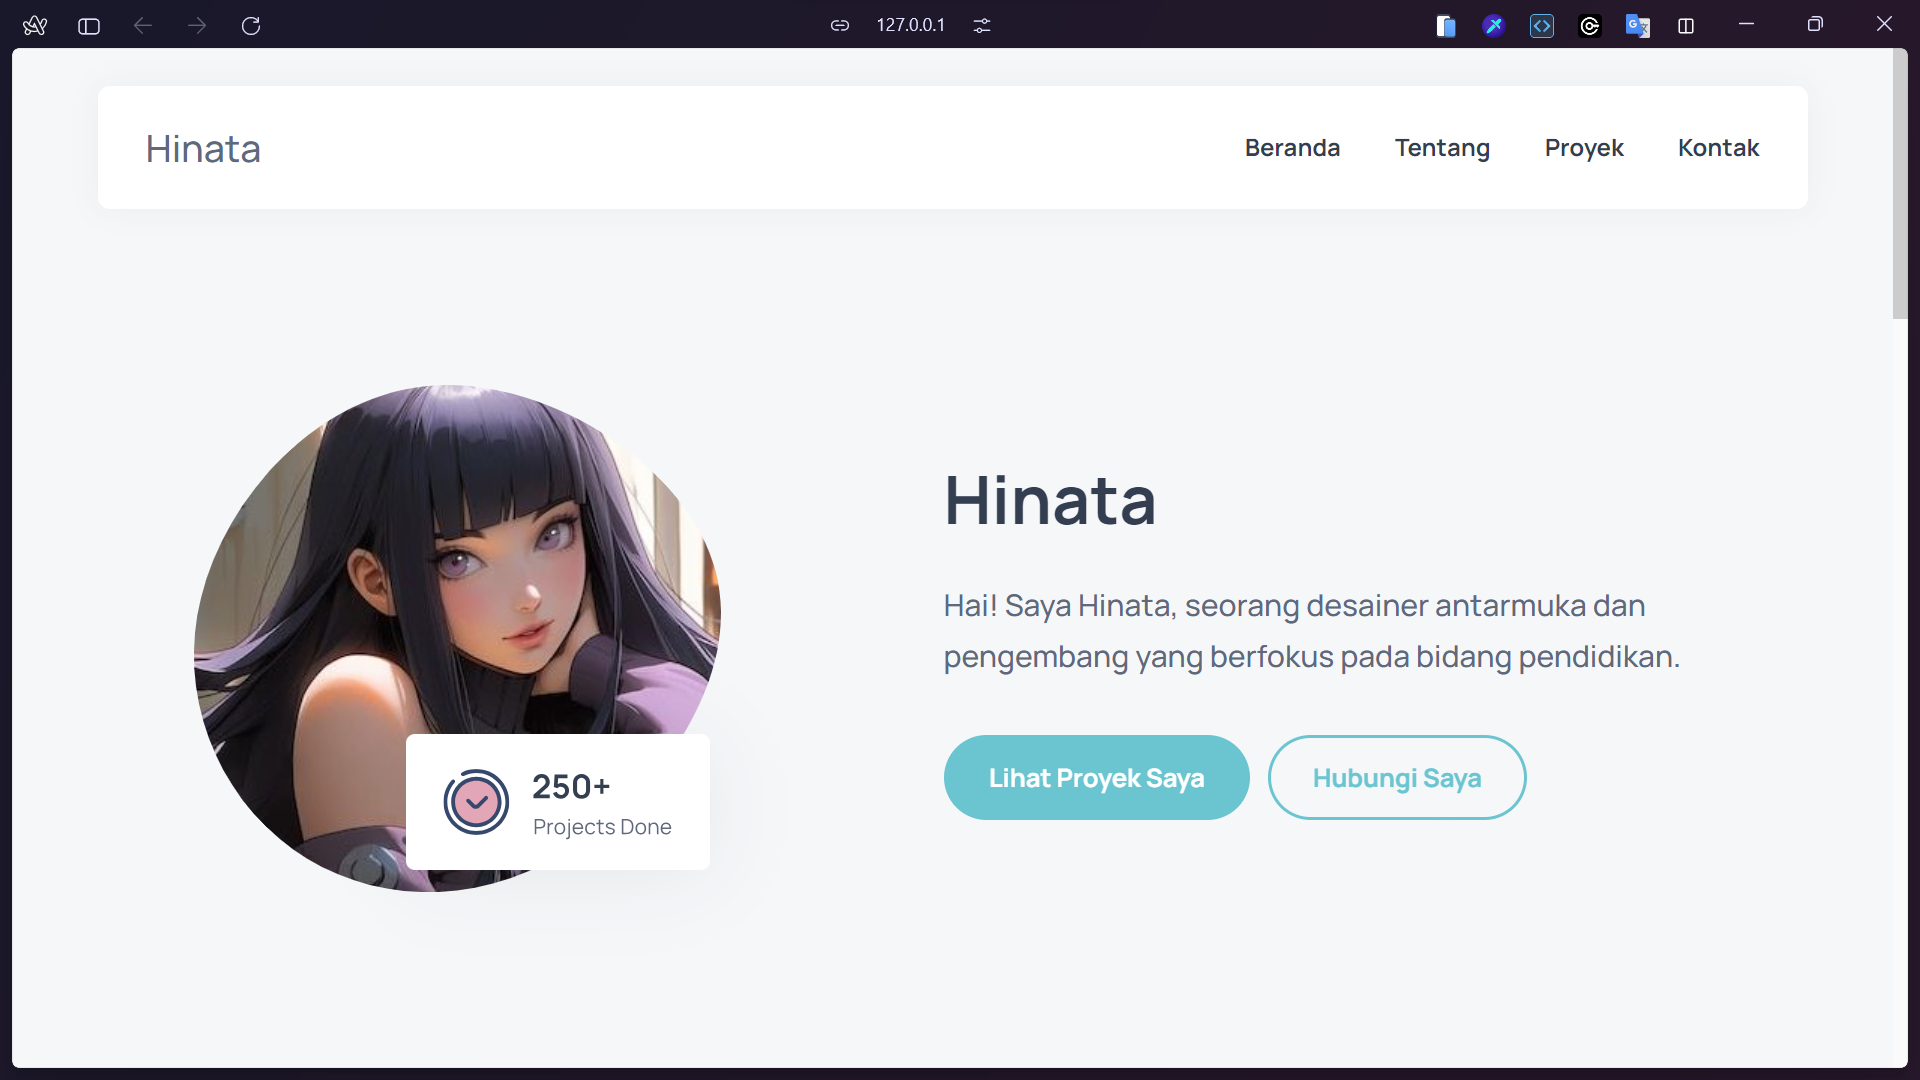Viewport: 1920px width, 1080px height.
Task: Toggle split view layout
Action: click(1686, 26)
